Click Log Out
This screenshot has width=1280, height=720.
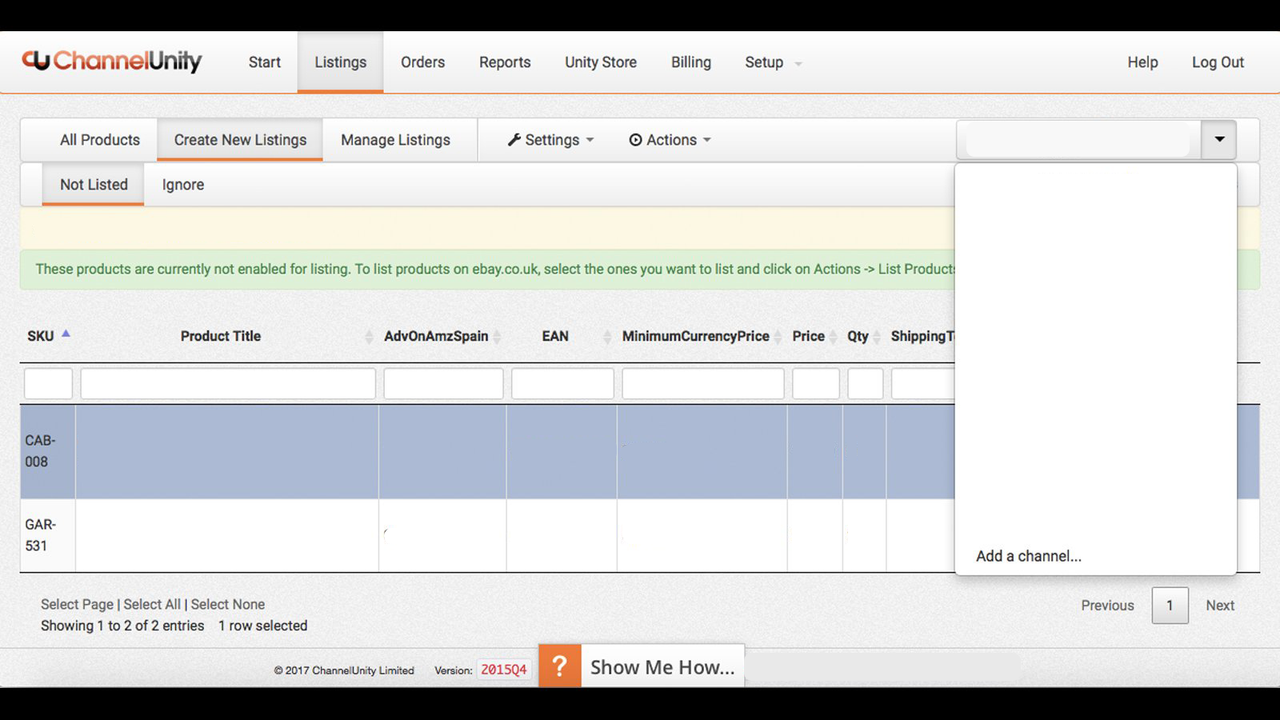(1218, 62)
